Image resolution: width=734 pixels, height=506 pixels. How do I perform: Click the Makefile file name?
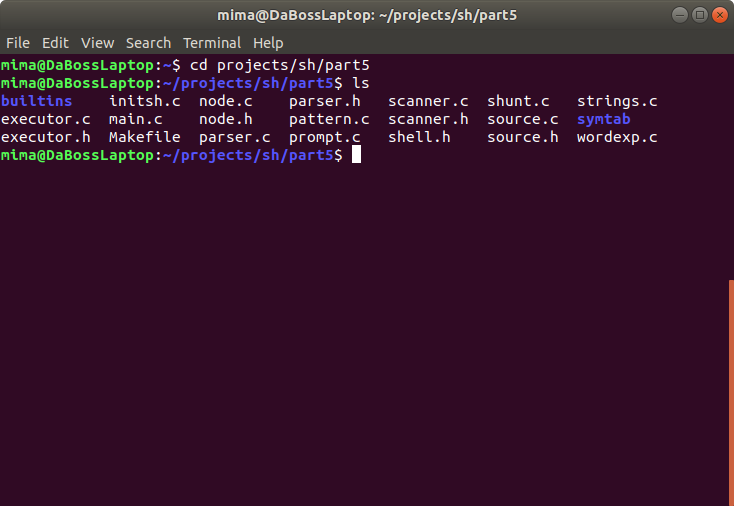click(145, 137)
